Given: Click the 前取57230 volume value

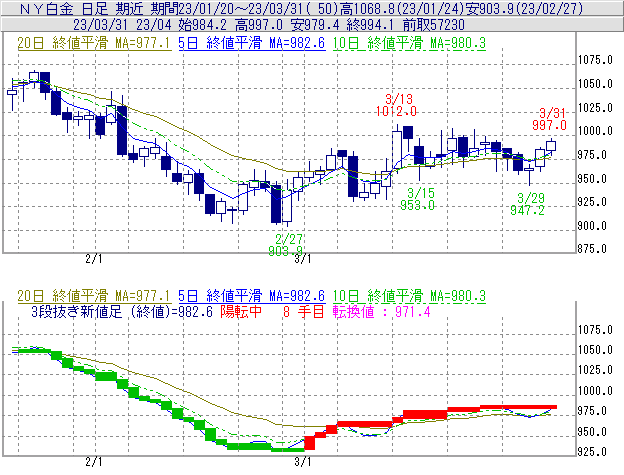Looking at the screenshot, I should 434,25.
